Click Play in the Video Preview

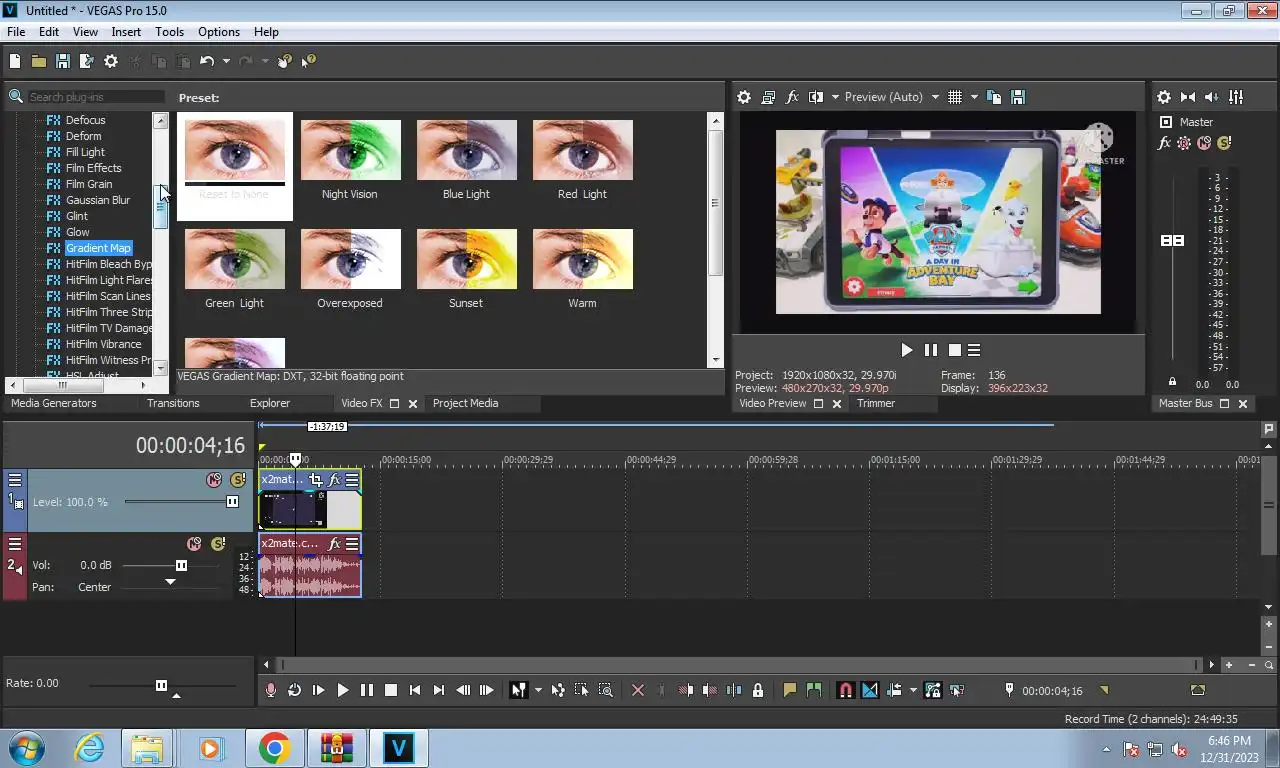[907, 350]
